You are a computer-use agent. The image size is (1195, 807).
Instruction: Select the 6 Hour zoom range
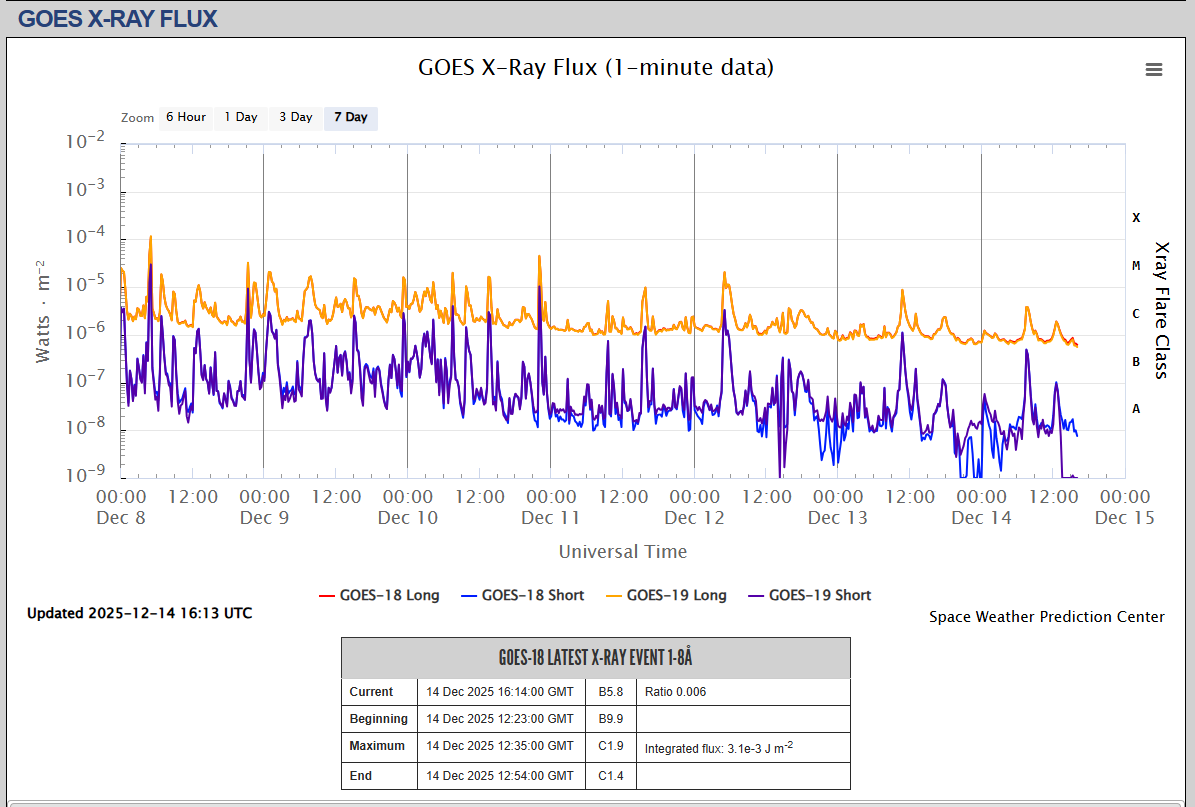[185, 118]
